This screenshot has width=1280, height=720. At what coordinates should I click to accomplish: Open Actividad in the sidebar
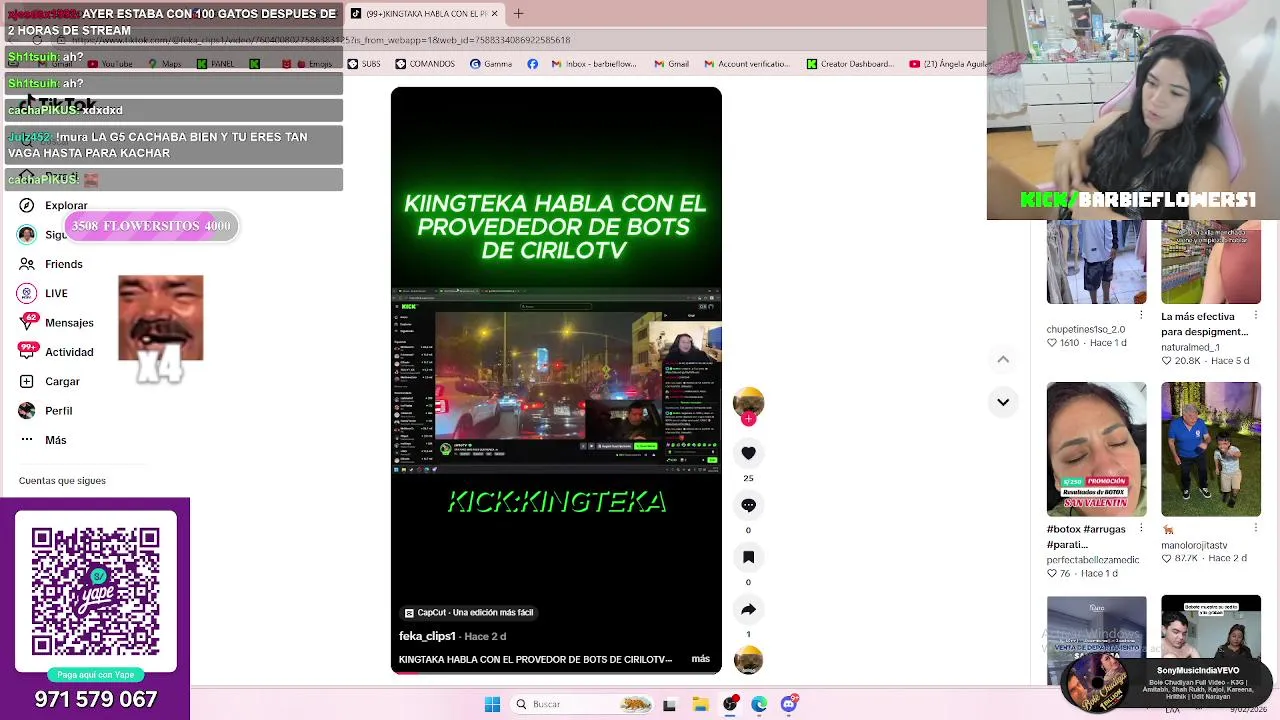(55, 352)
